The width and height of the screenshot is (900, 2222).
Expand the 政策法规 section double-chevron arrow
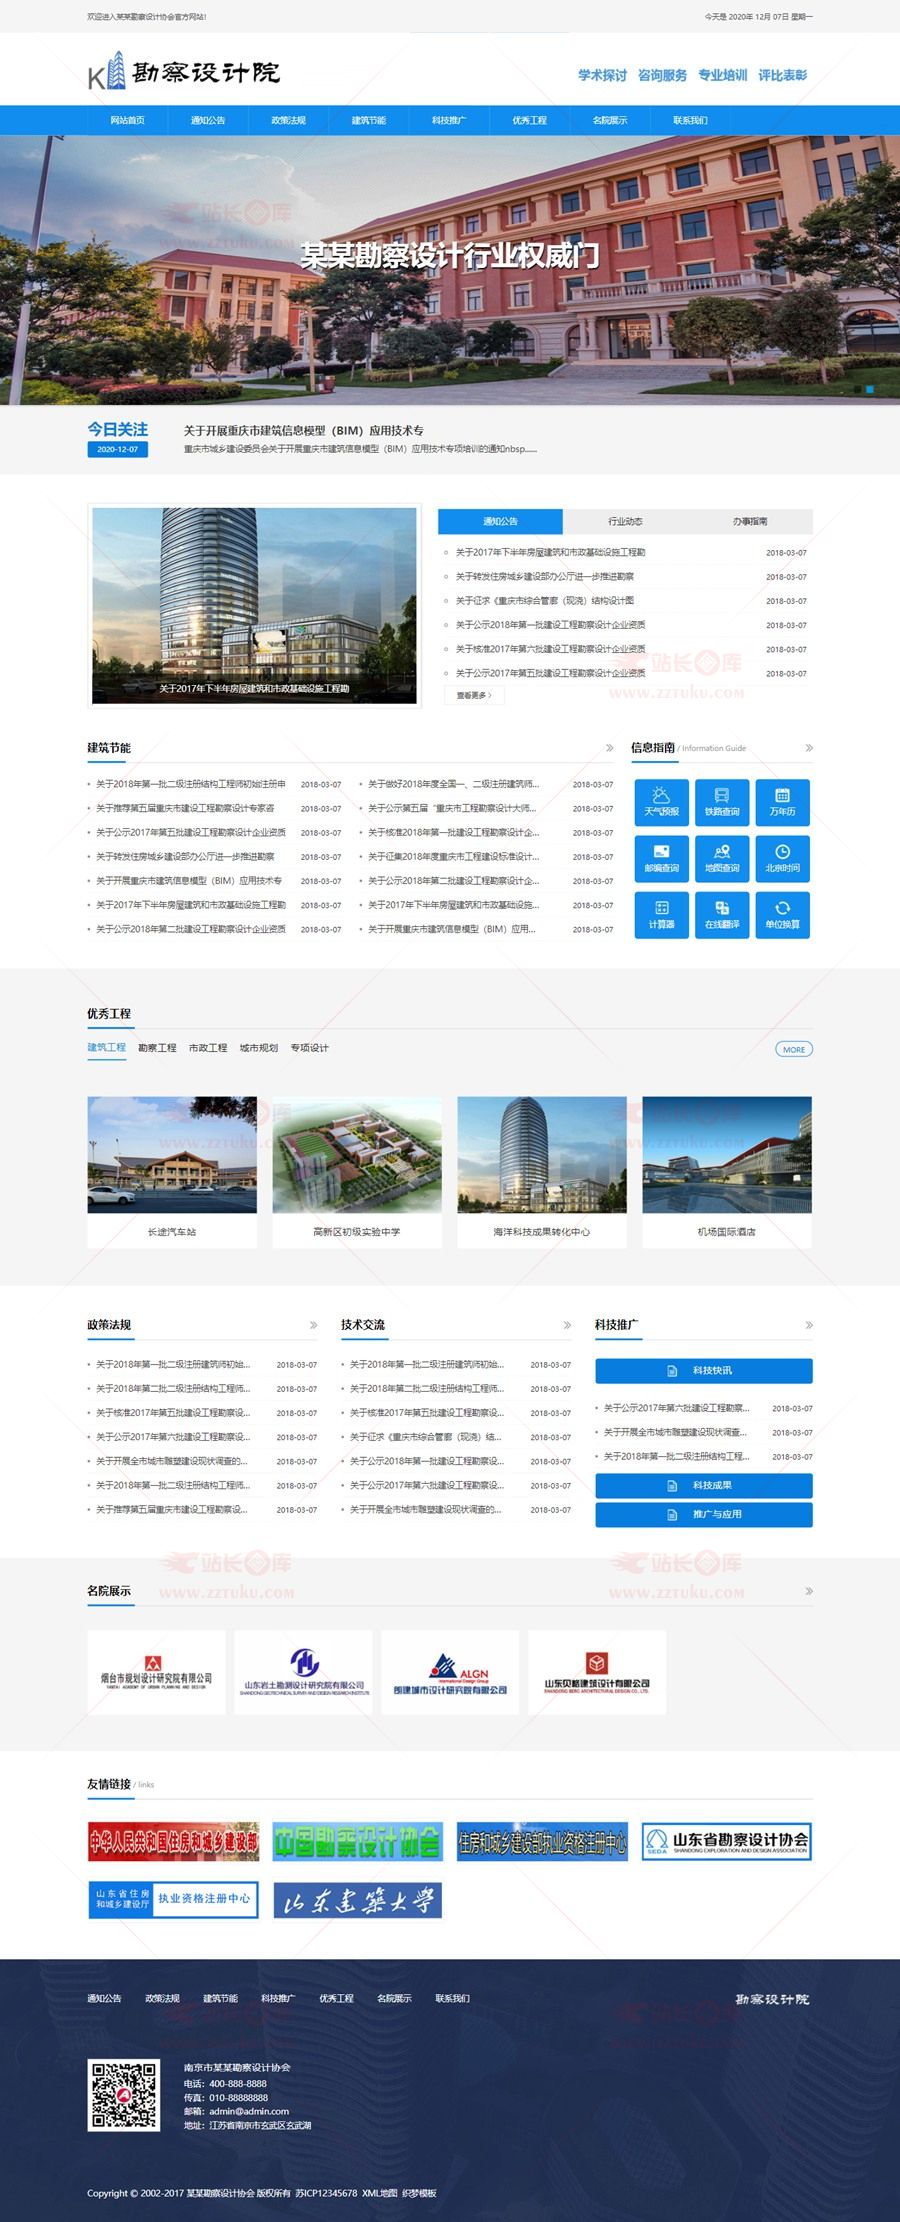coord(313,1325)
